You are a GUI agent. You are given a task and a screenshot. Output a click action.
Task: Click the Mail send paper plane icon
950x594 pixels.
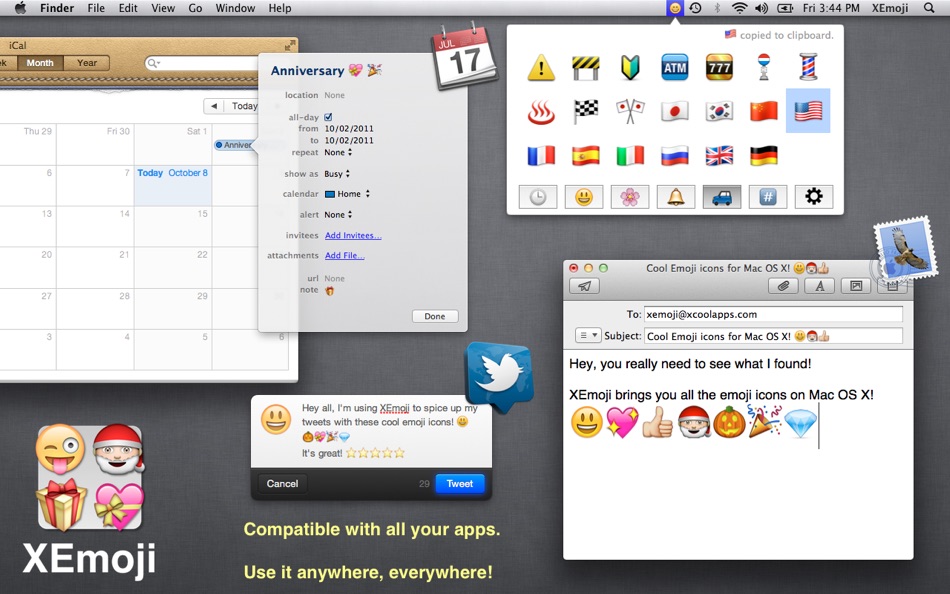point(585,286)
